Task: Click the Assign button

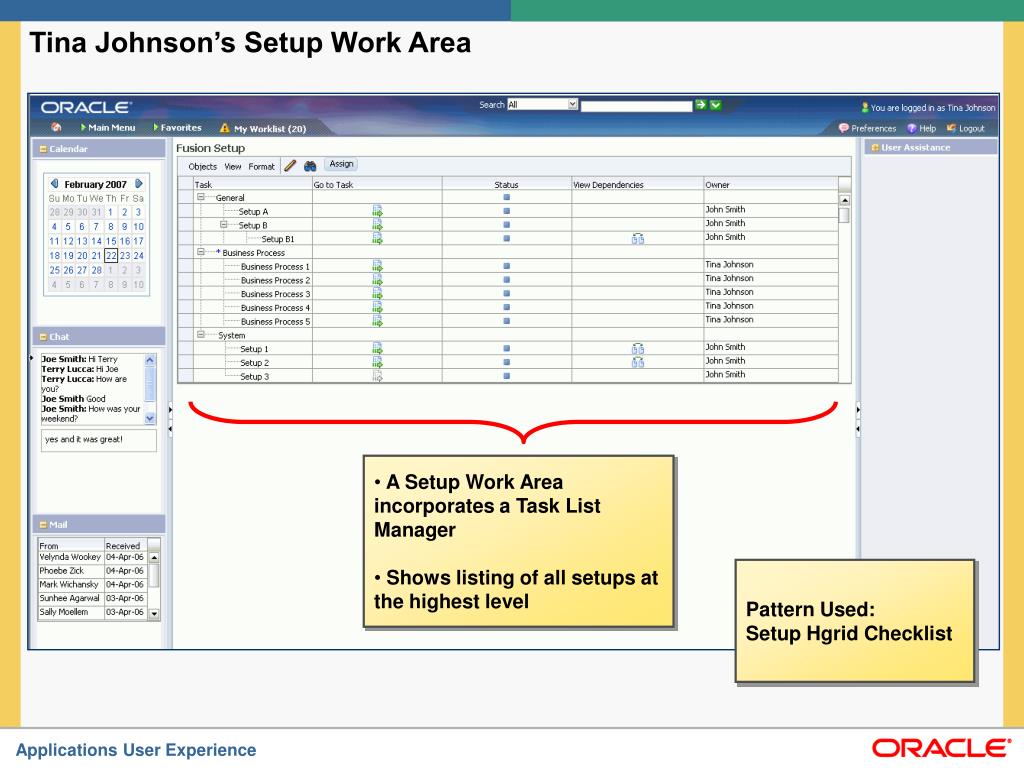Action: (x=342, y=165)
